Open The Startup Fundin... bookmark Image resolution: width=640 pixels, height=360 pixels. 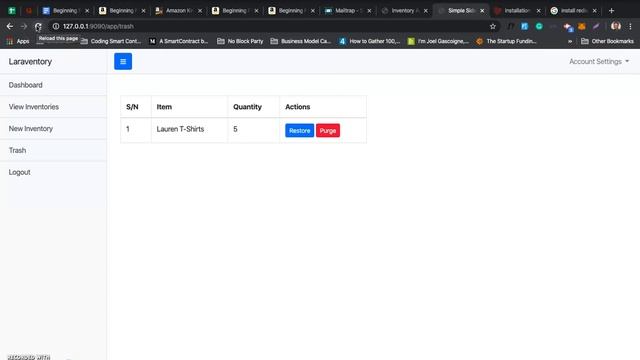(x=506, y=41)
